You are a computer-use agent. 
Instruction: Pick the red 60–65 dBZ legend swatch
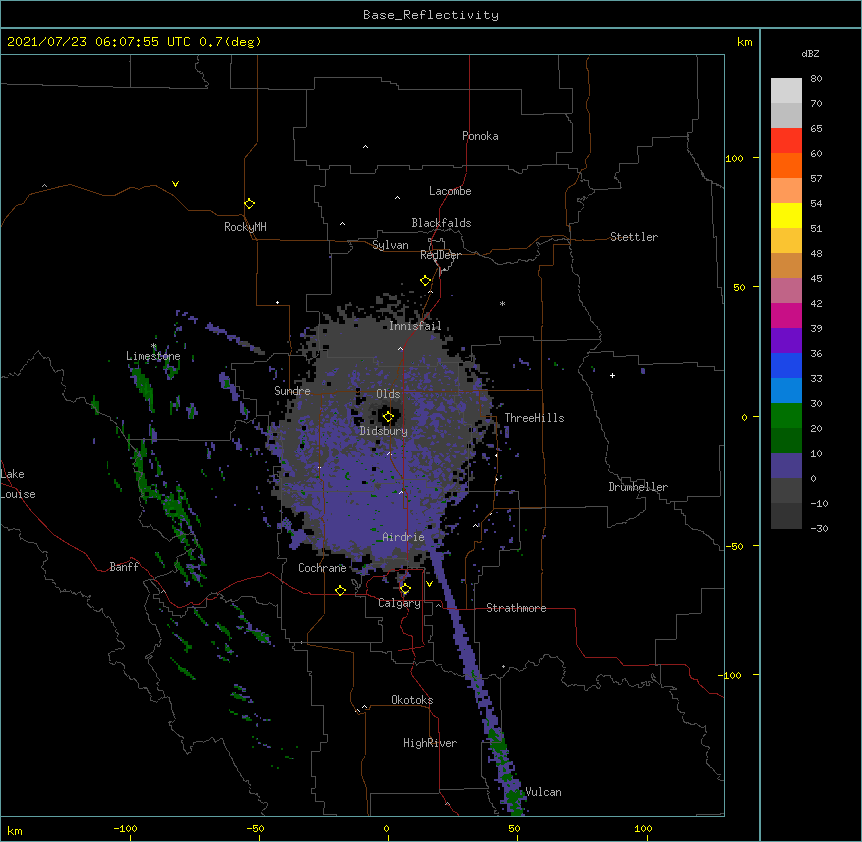click(x=786, y=141)
